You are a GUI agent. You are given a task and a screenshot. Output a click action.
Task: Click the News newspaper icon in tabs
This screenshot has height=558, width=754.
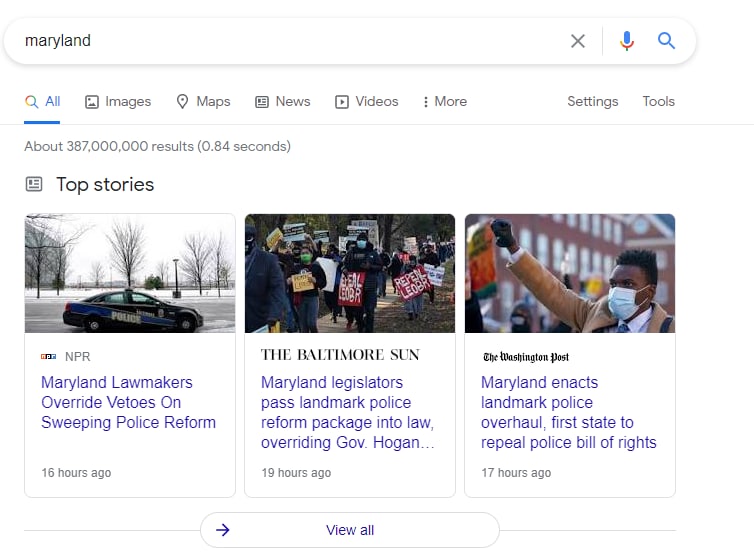click(262, 102)
